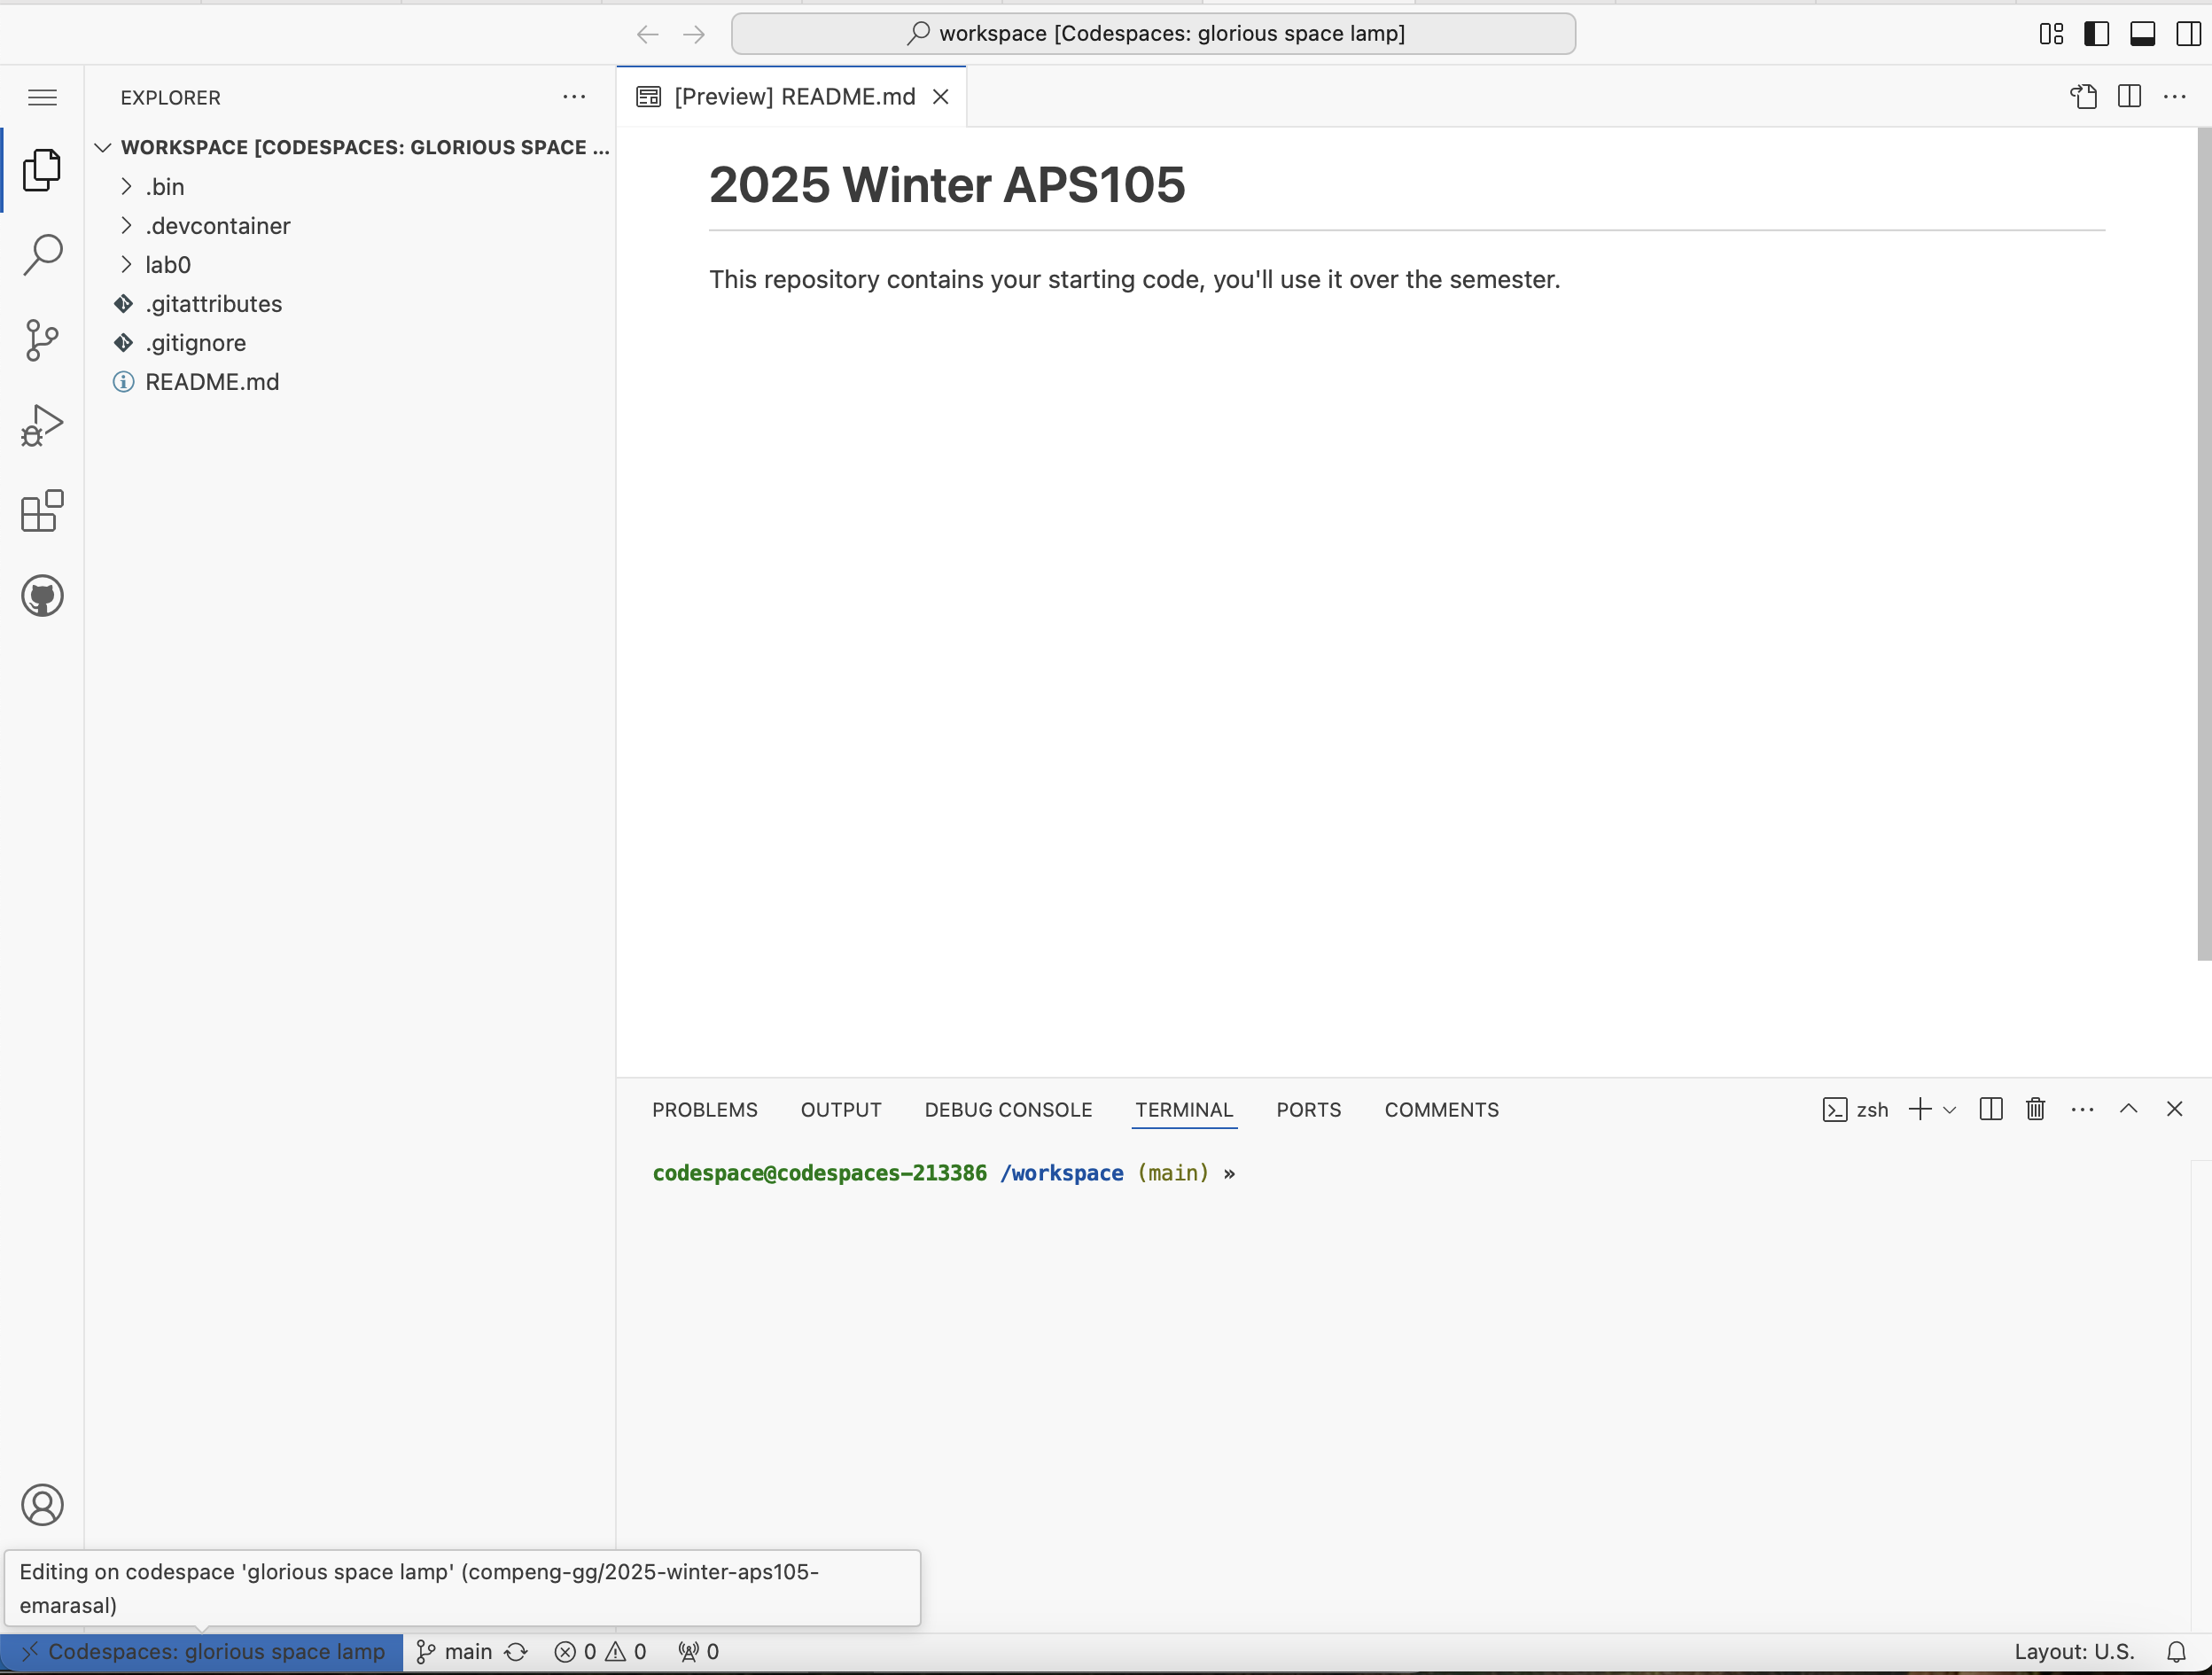
Task: Open the terminal launch profile dropdown
Action: pos(1950,1110)
